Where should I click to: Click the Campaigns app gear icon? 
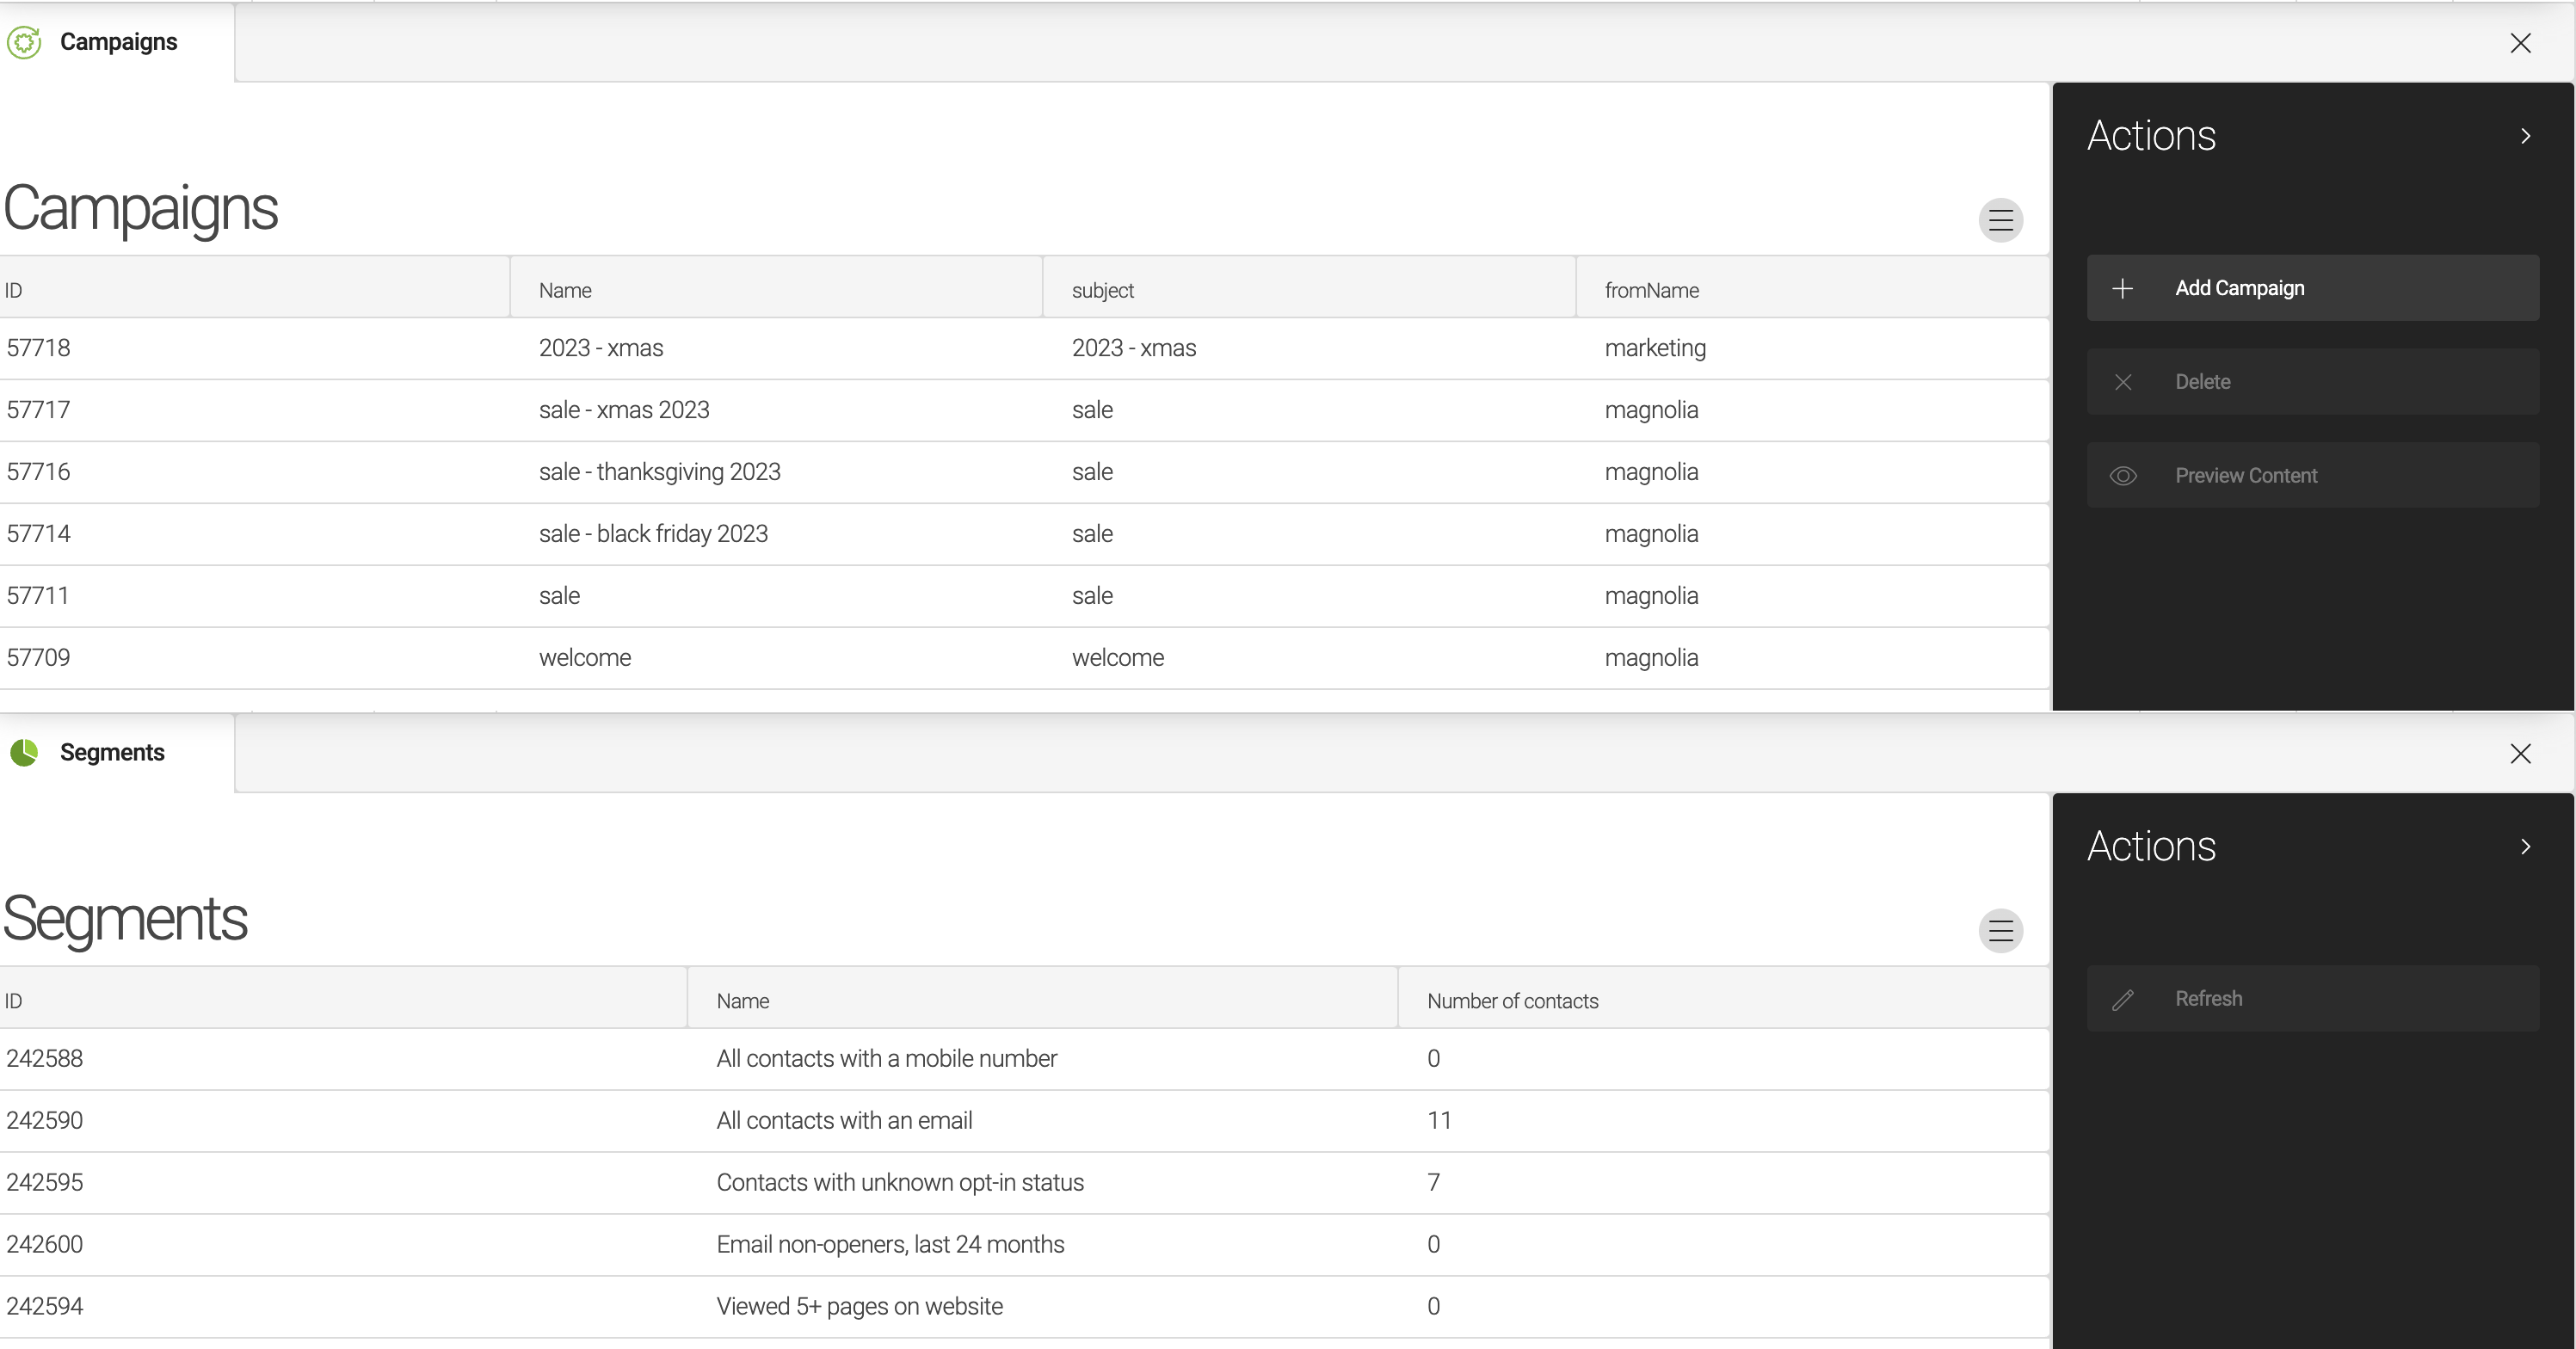click(x=24, y=42)
